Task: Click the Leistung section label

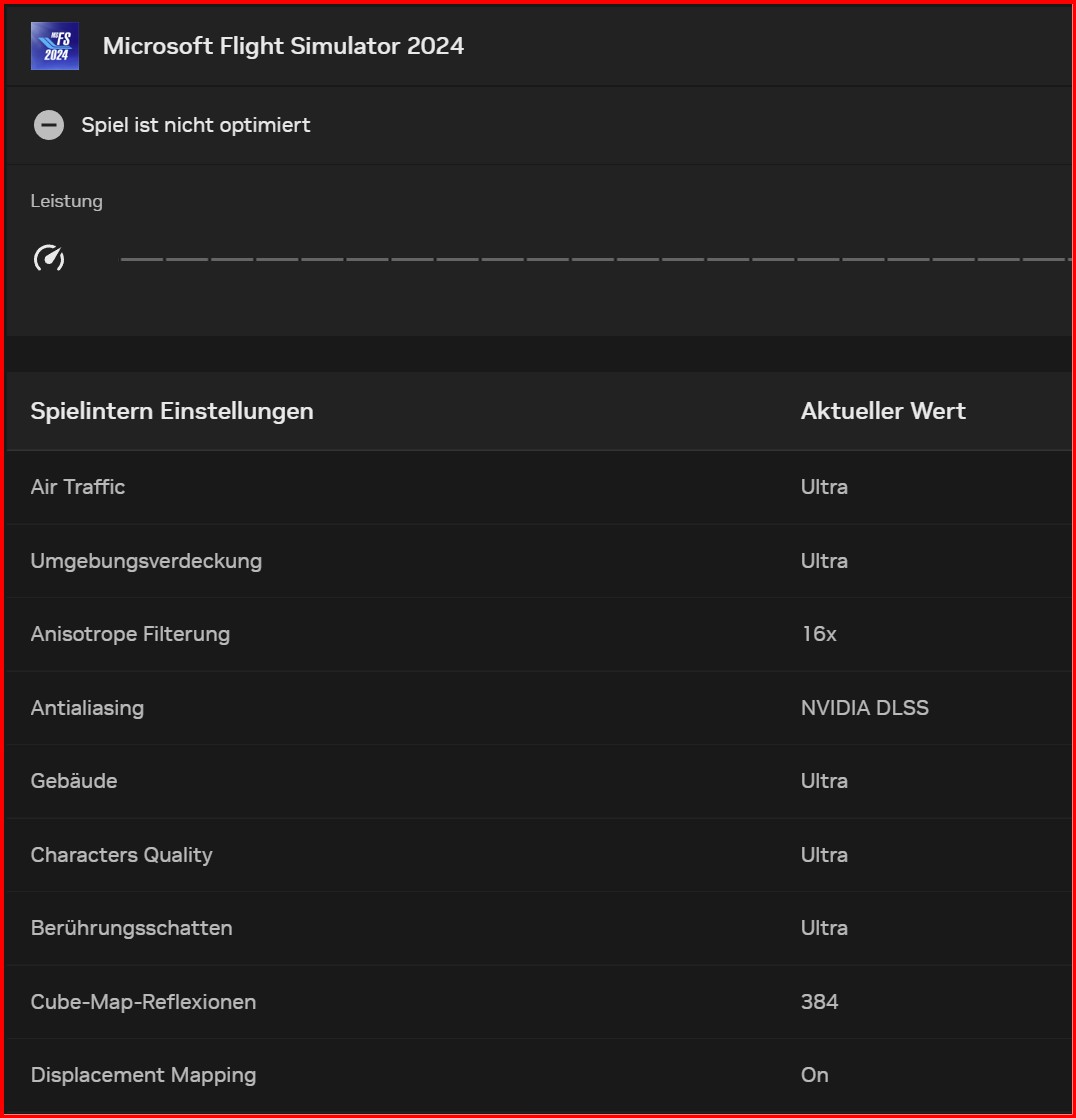Action: coord(66,201)
